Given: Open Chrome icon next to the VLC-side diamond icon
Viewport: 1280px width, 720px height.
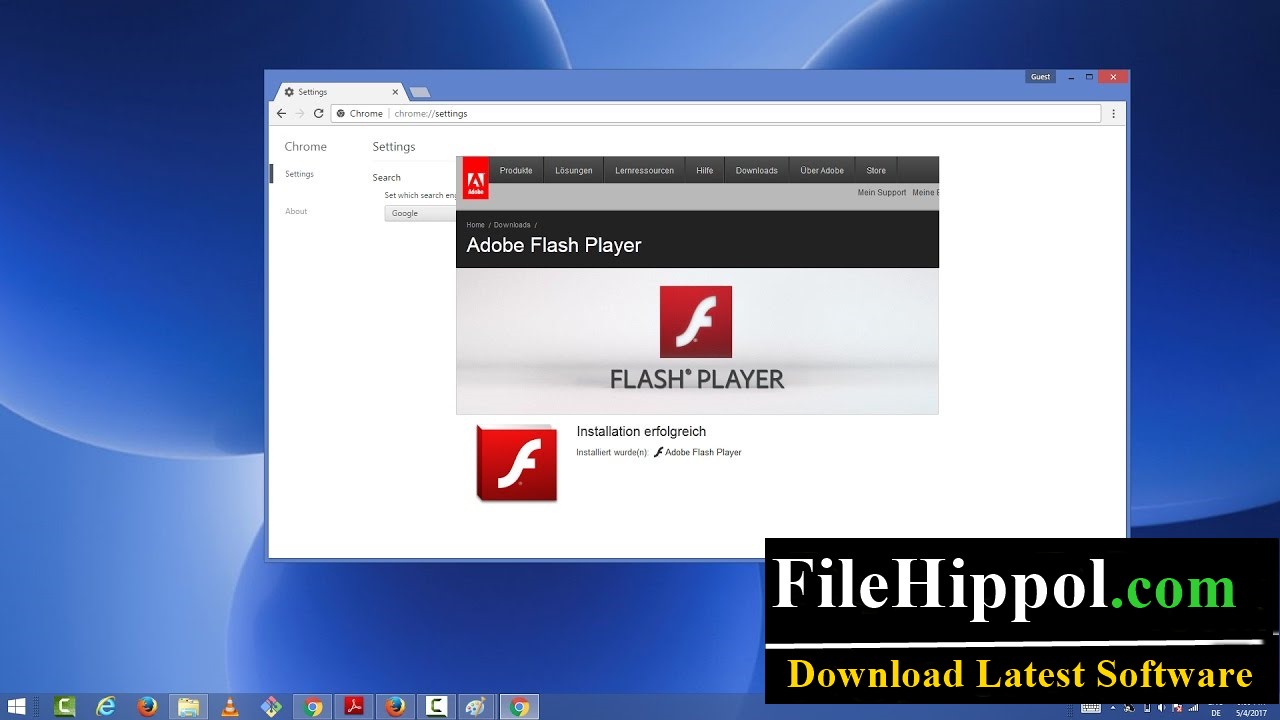Looking at the screenshot, I should tap(313, 707).
